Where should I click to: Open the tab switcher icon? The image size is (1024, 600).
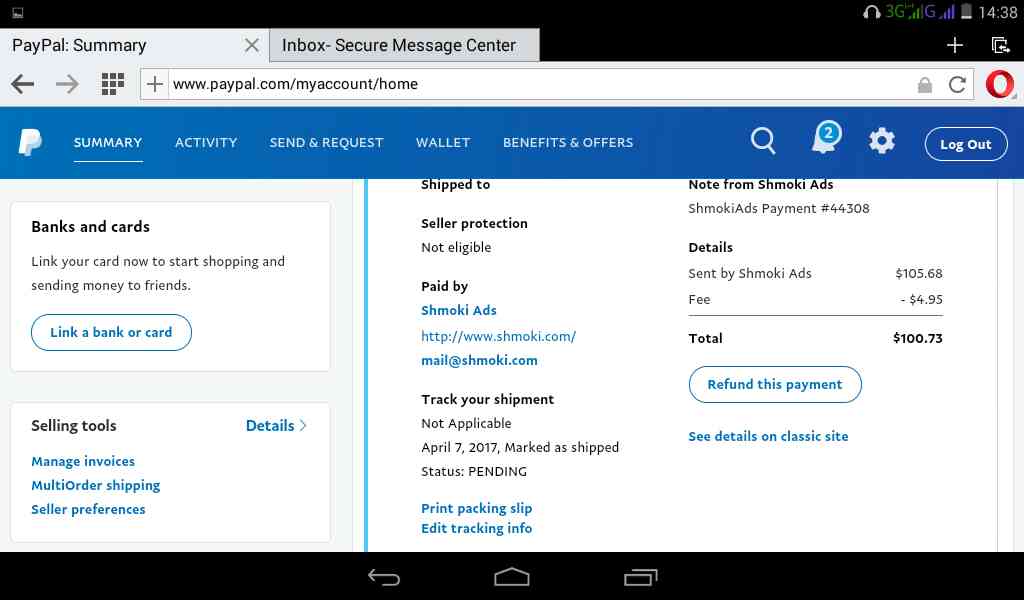pyautogui.click(x=1000, y=45)
